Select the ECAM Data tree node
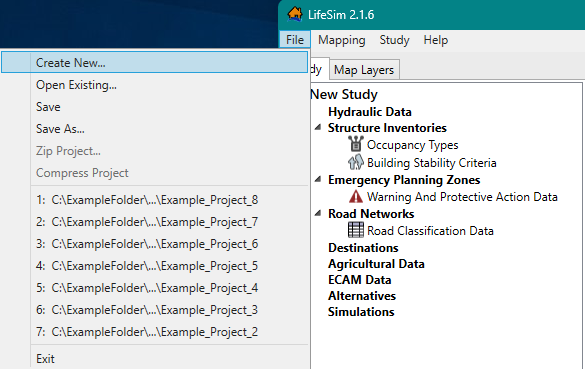 pos(360,280)
